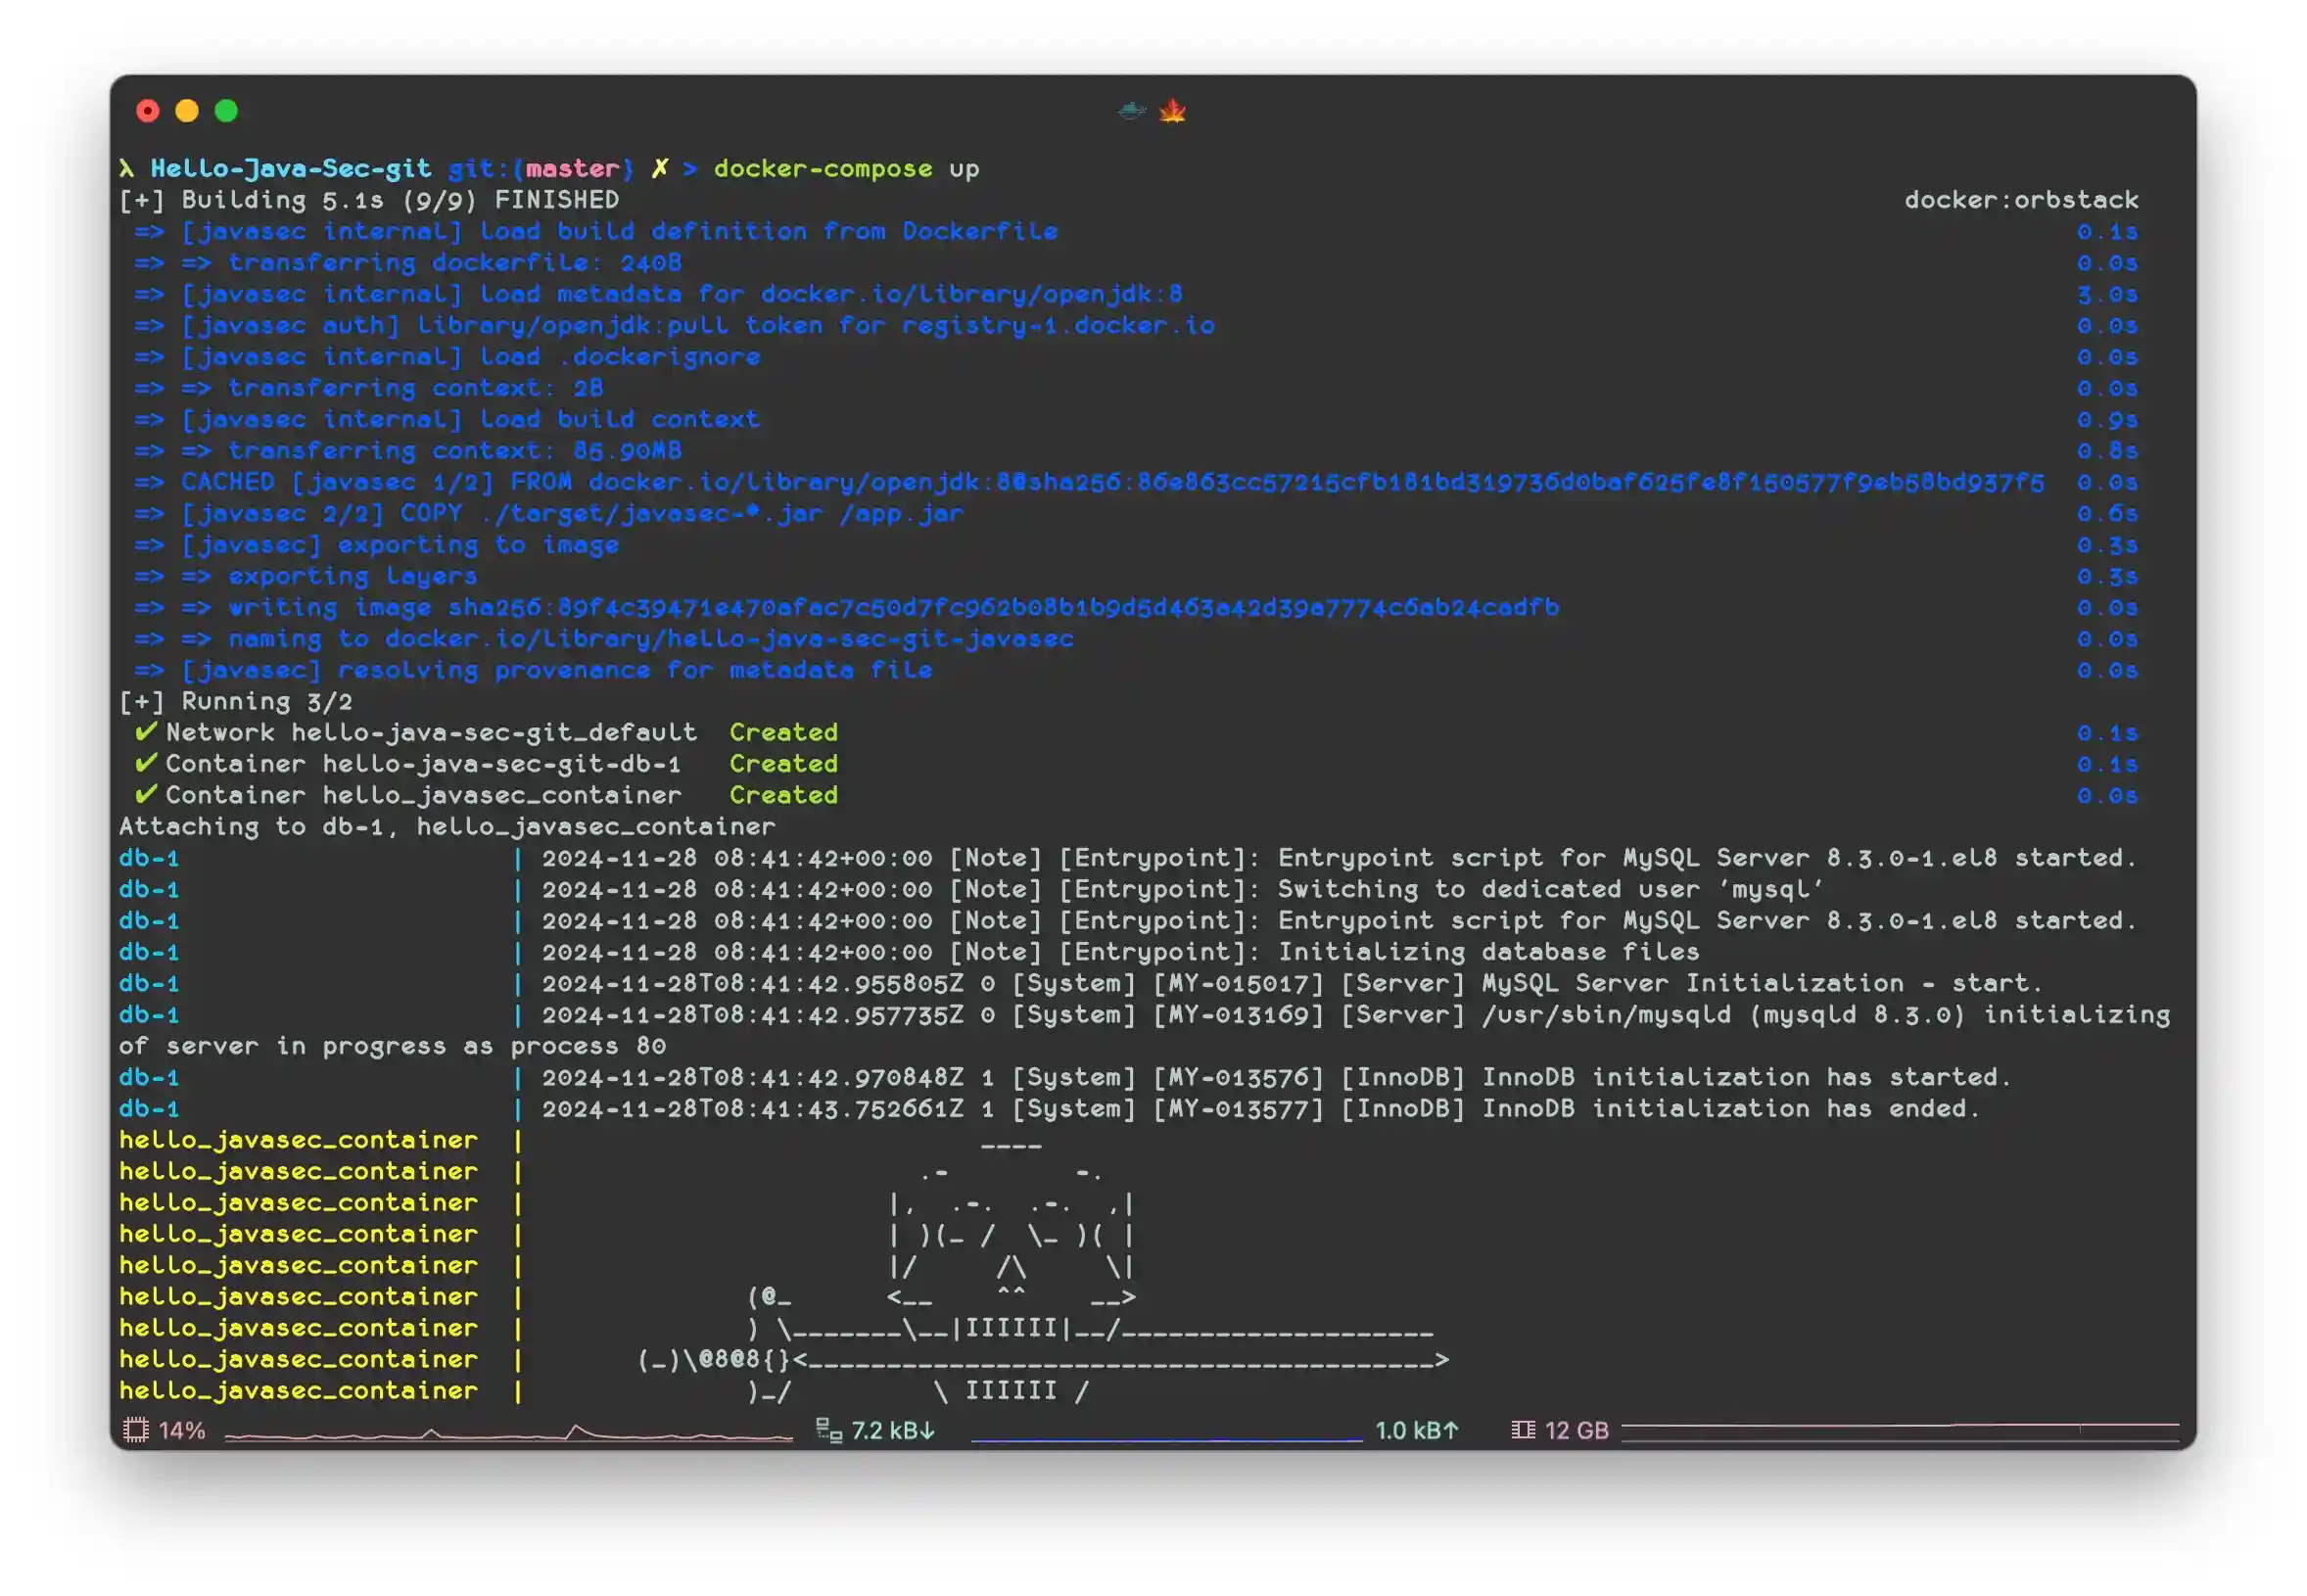Click the CPU chip icon in status bar
2307x1596 pixels.
[135, 1429]
